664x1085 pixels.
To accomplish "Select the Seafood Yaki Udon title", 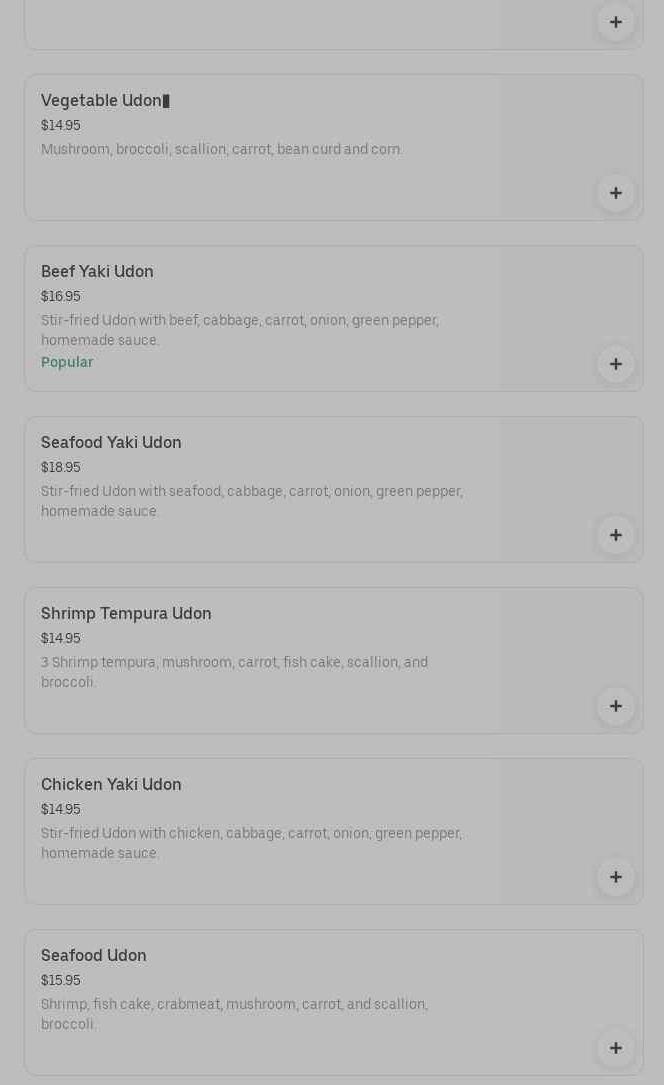I will click(x=111, y=443).
